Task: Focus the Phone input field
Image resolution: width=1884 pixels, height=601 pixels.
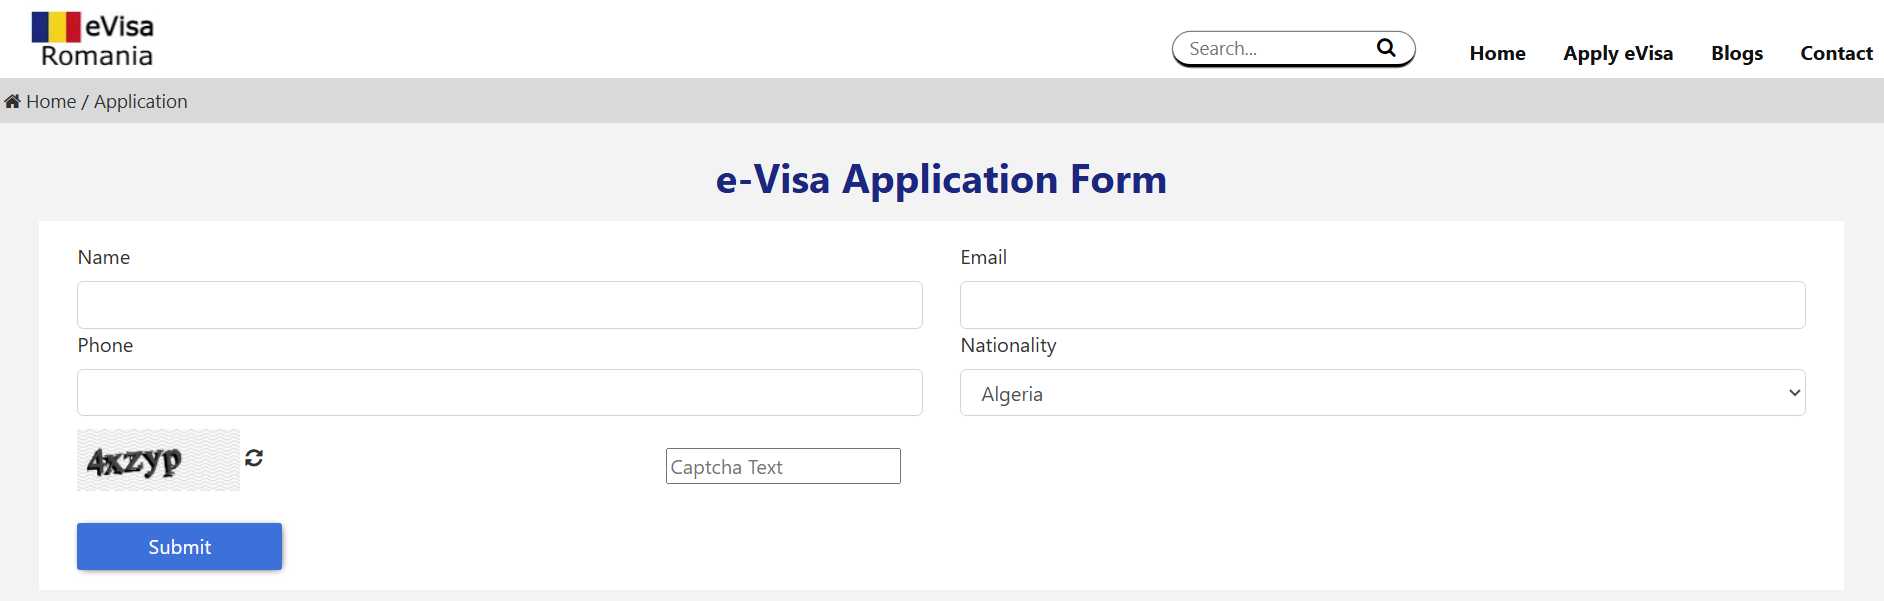Action: 499,392
